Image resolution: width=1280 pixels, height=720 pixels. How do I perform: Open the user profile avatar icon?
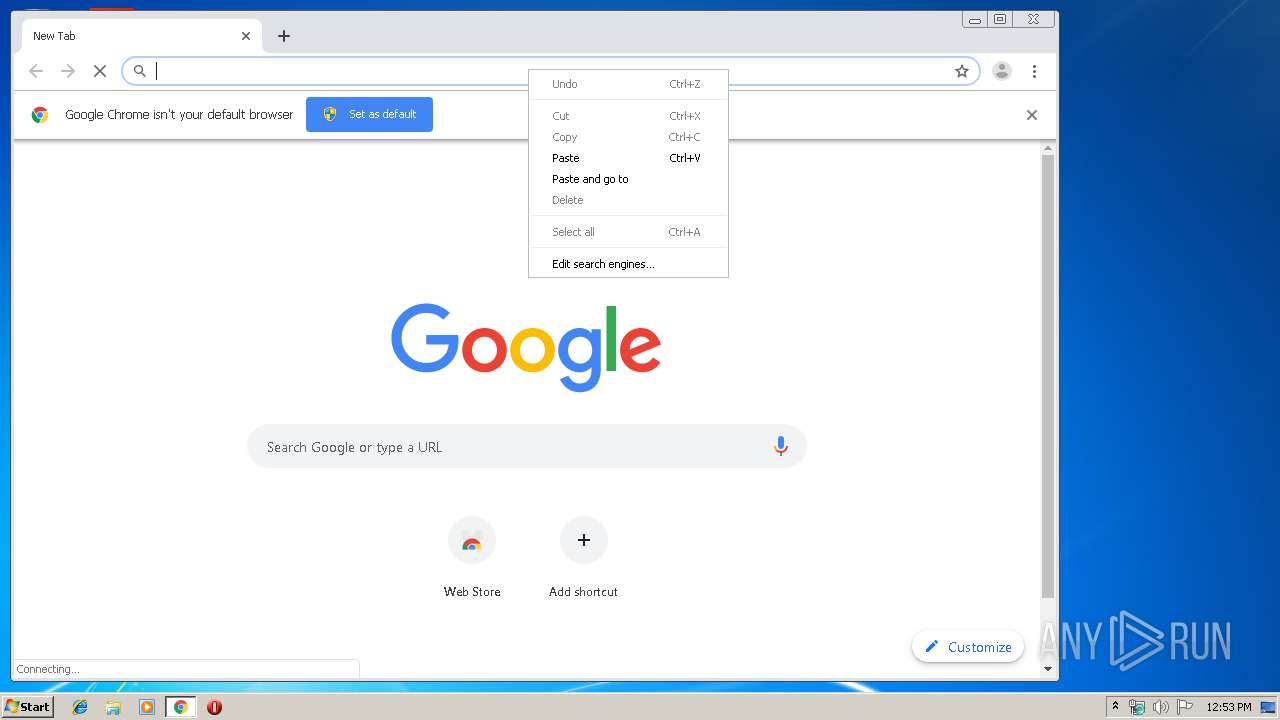tap(1001, 71)
